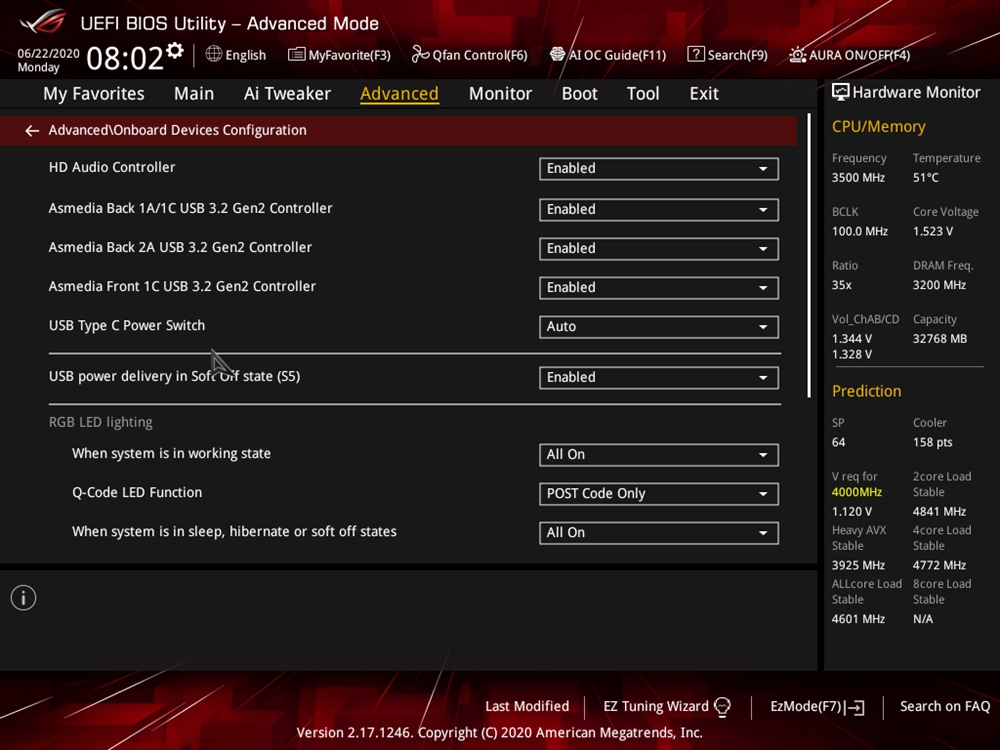Click the EzMode exit arrow icon

[855, 707]
